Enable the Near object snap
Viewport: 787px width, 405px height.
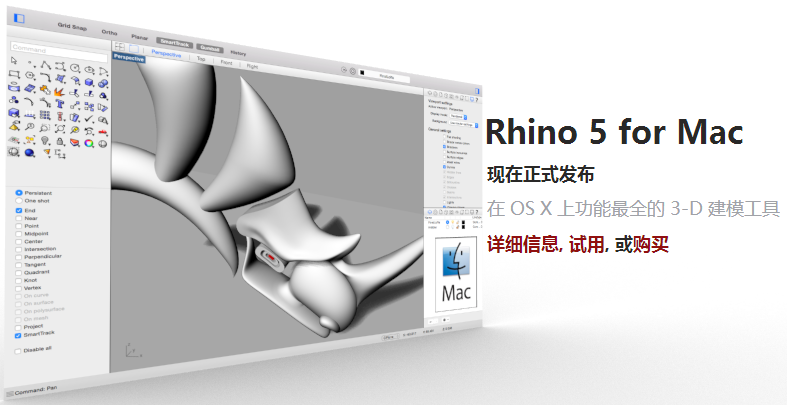click(x=19, y=219)
